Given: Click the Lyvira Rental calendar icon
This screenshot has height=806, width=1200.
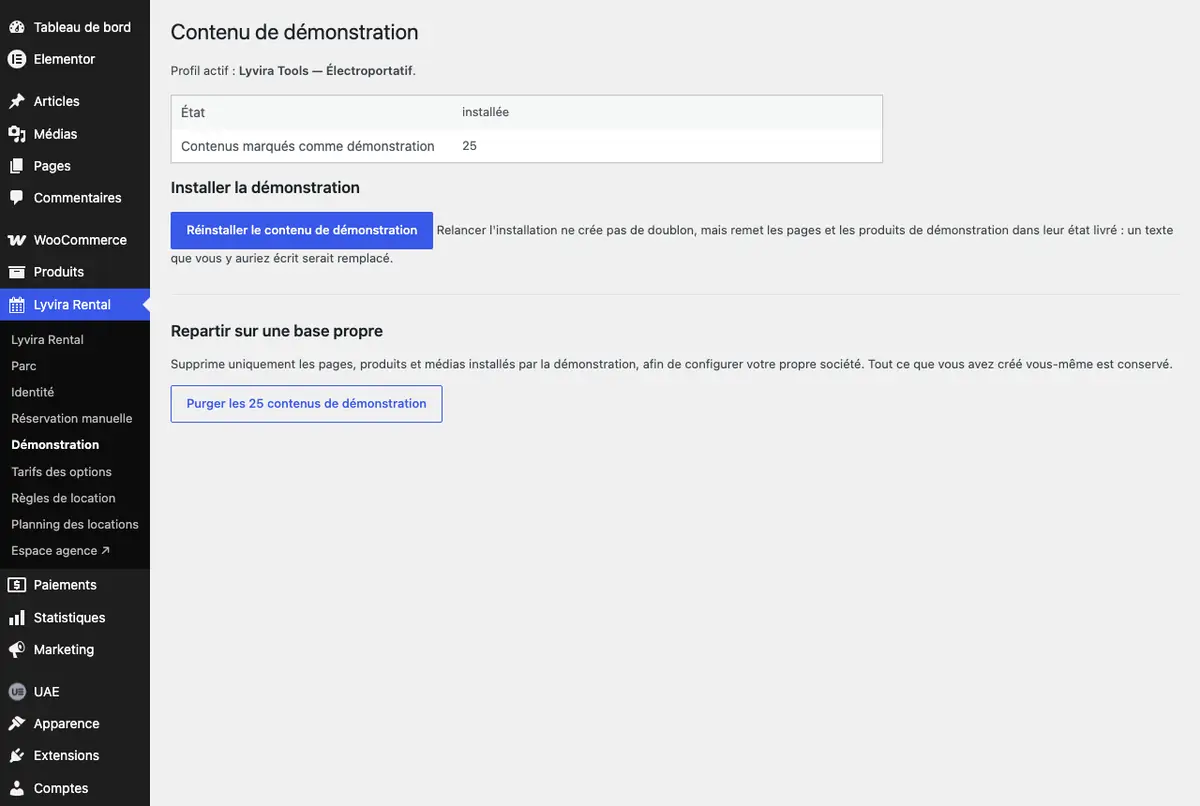Looking at the screenshot, I should pyautogui.click(x=17, y=305).
